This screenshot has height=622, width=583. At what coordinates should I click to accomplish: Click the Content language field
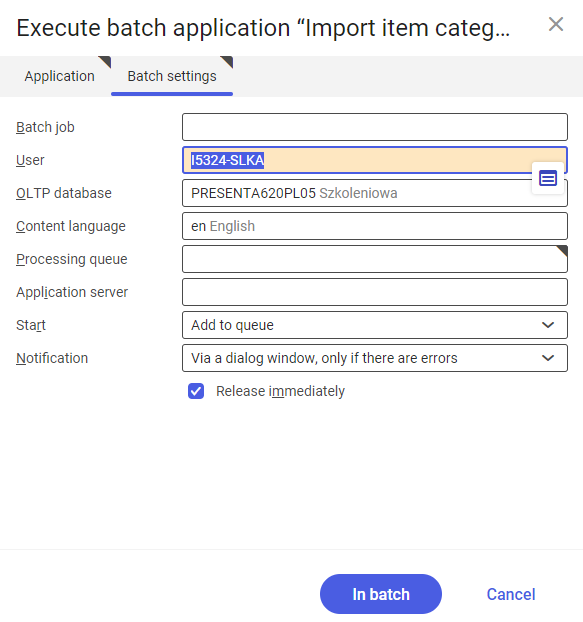pos(375,226)
